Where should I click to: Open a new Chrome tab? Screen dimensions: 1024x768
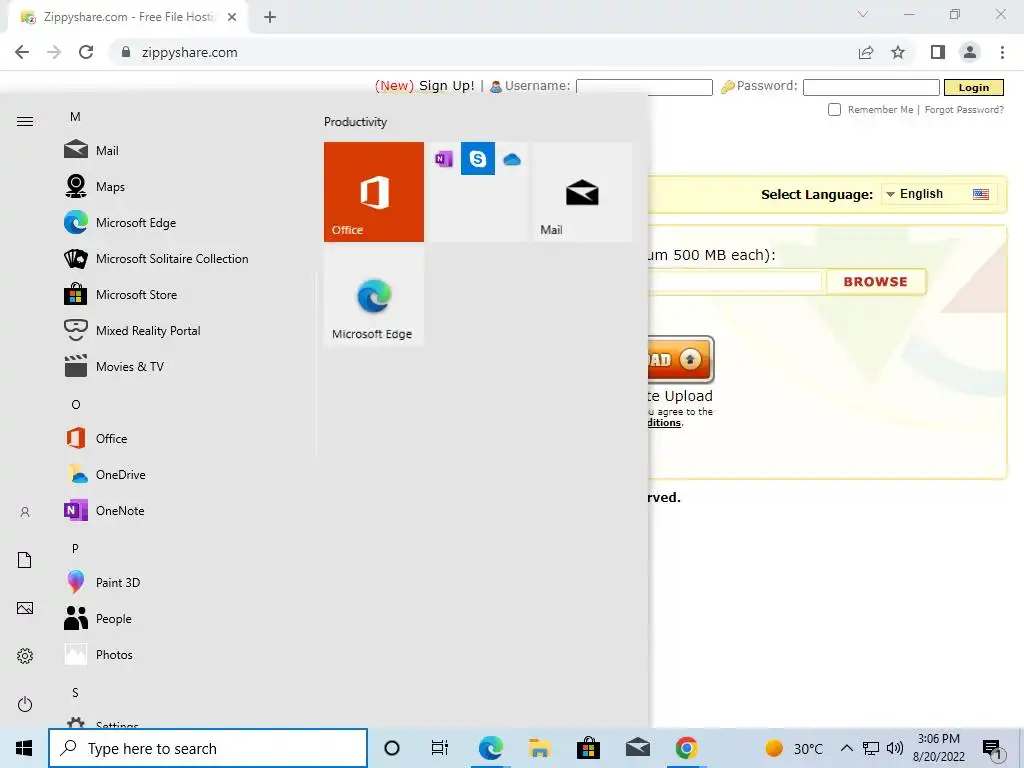click(x=270, y=17)
